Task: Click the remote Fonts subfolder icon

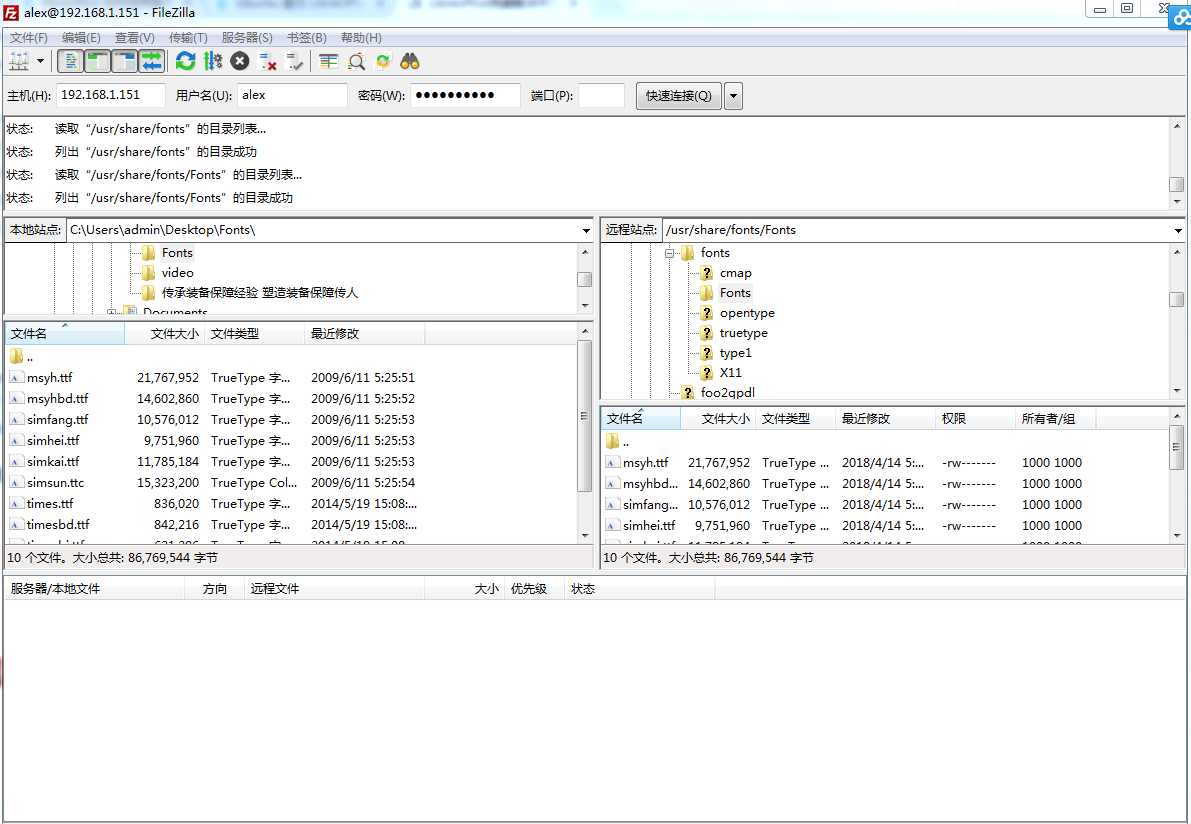Action: click(x=706, y=293)
